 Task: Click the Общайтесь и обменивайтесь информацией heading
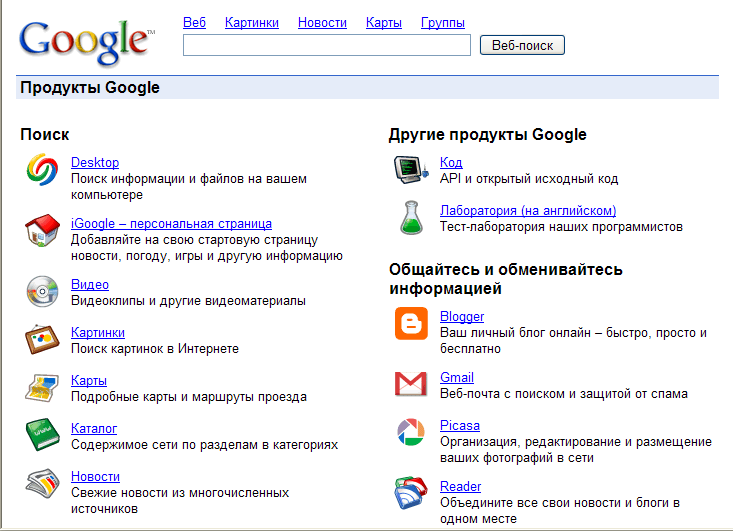tap(505, 279)
